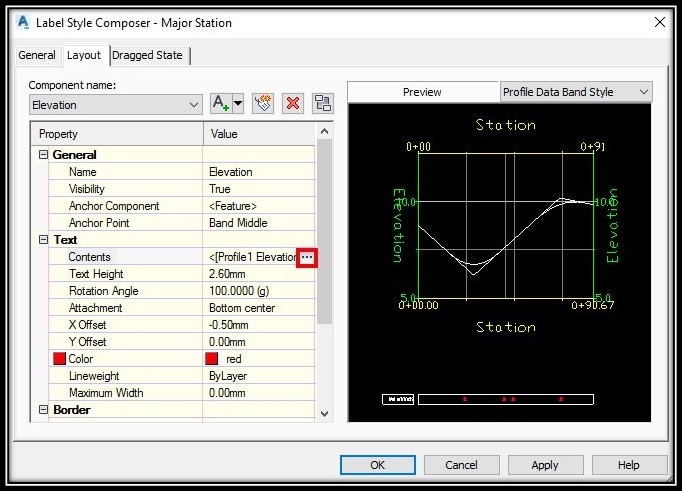Click the red color swatch in Value column
The height and width of the screenshot is (491, 682).
point(212,359)
